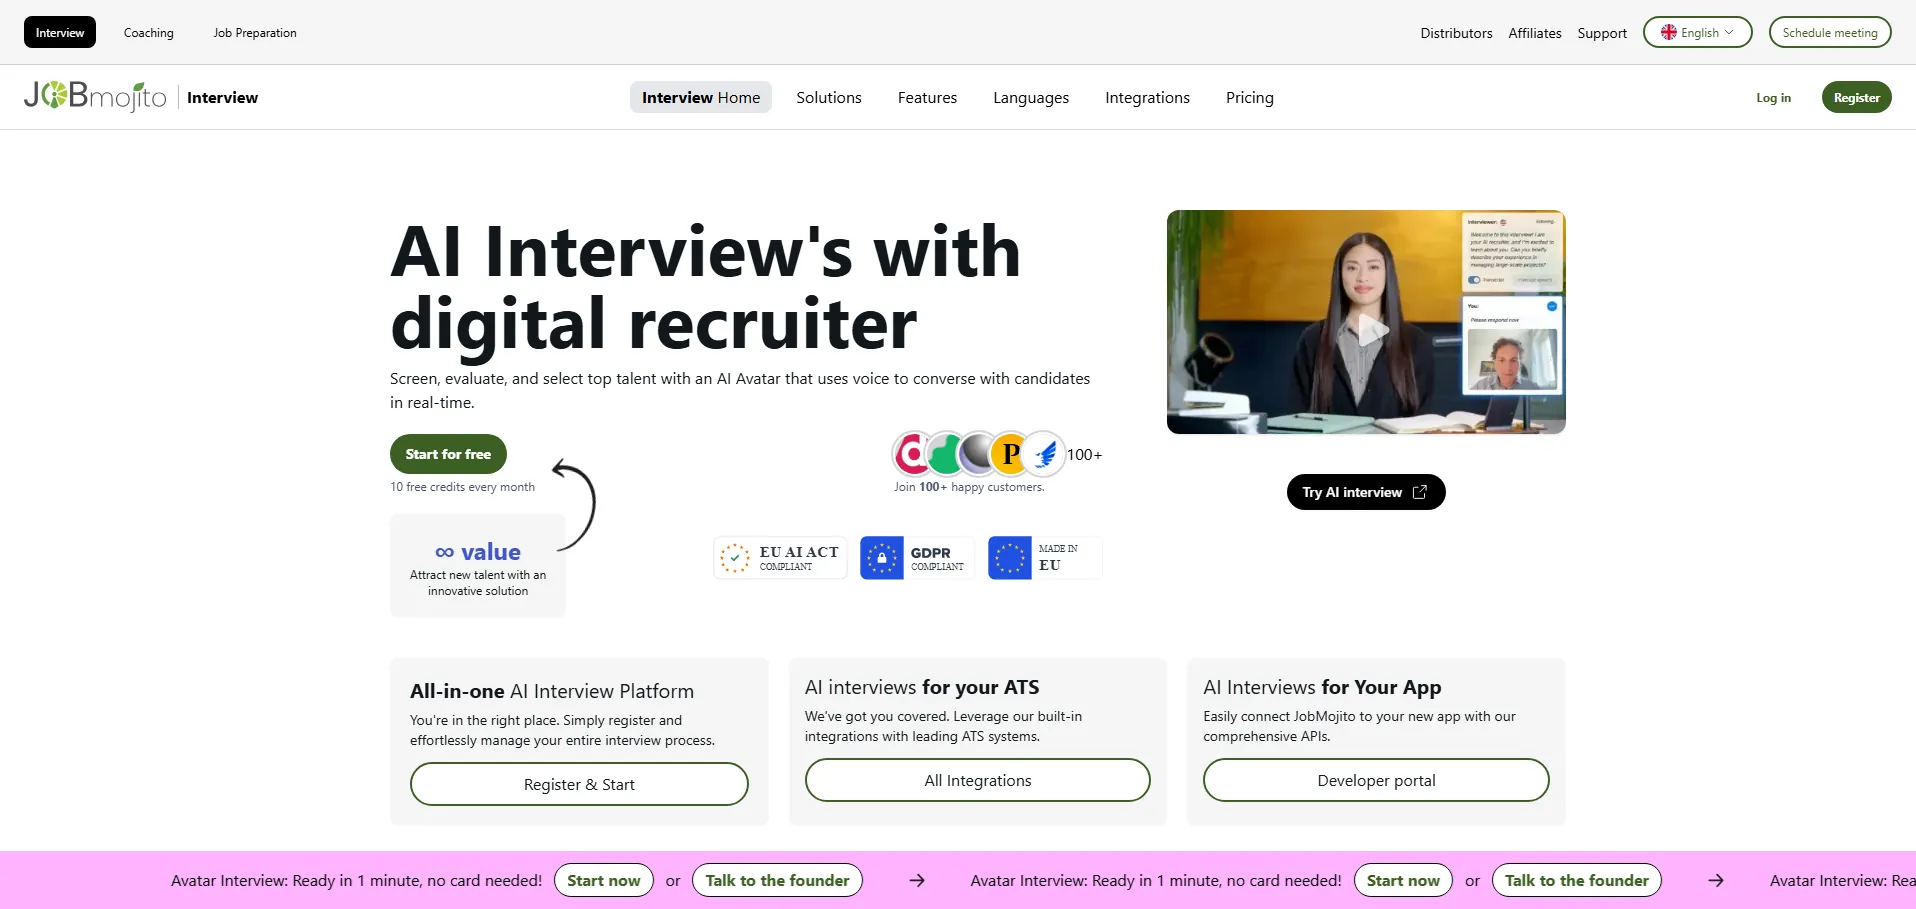Open the Developer portal
The image size is (1916, 909).
tap(1376, 780)
